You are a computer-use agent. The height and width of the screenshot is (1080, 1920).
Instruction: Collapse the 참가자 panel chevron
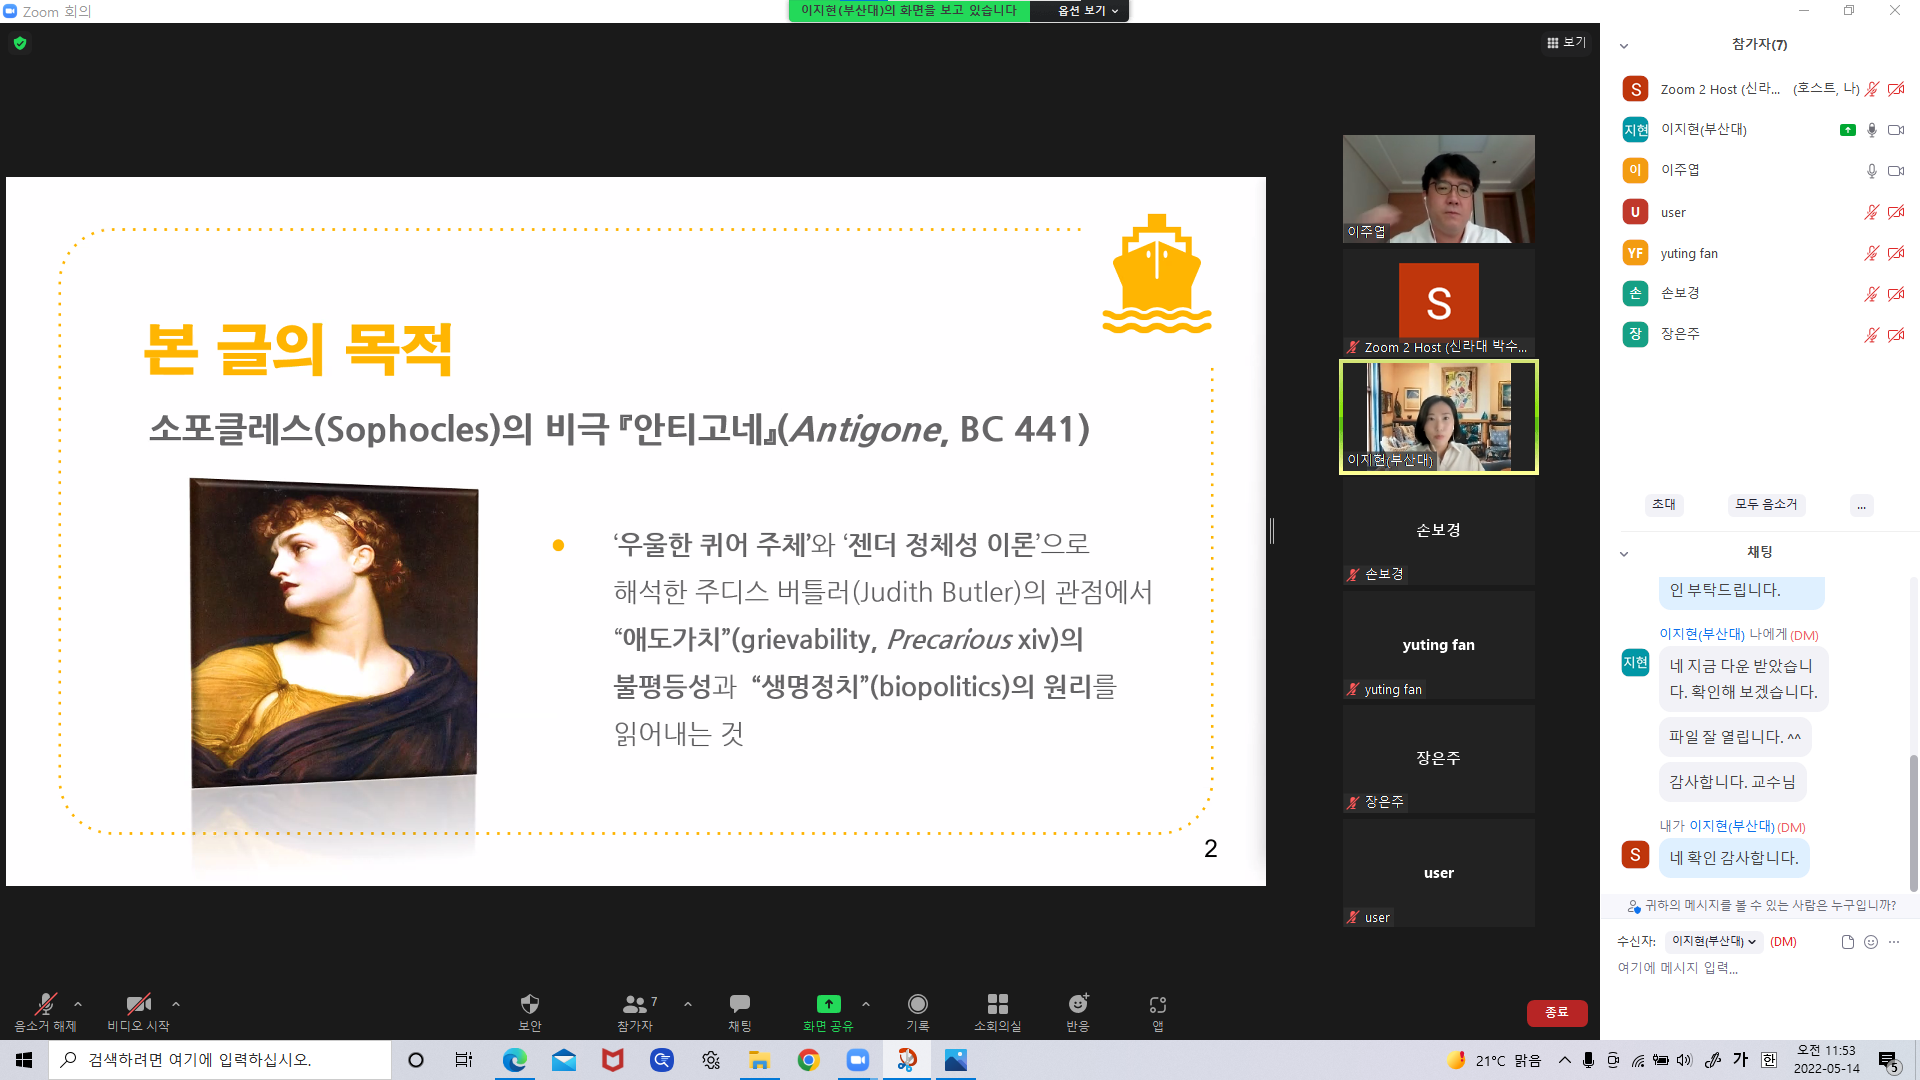pos(1624,46)
